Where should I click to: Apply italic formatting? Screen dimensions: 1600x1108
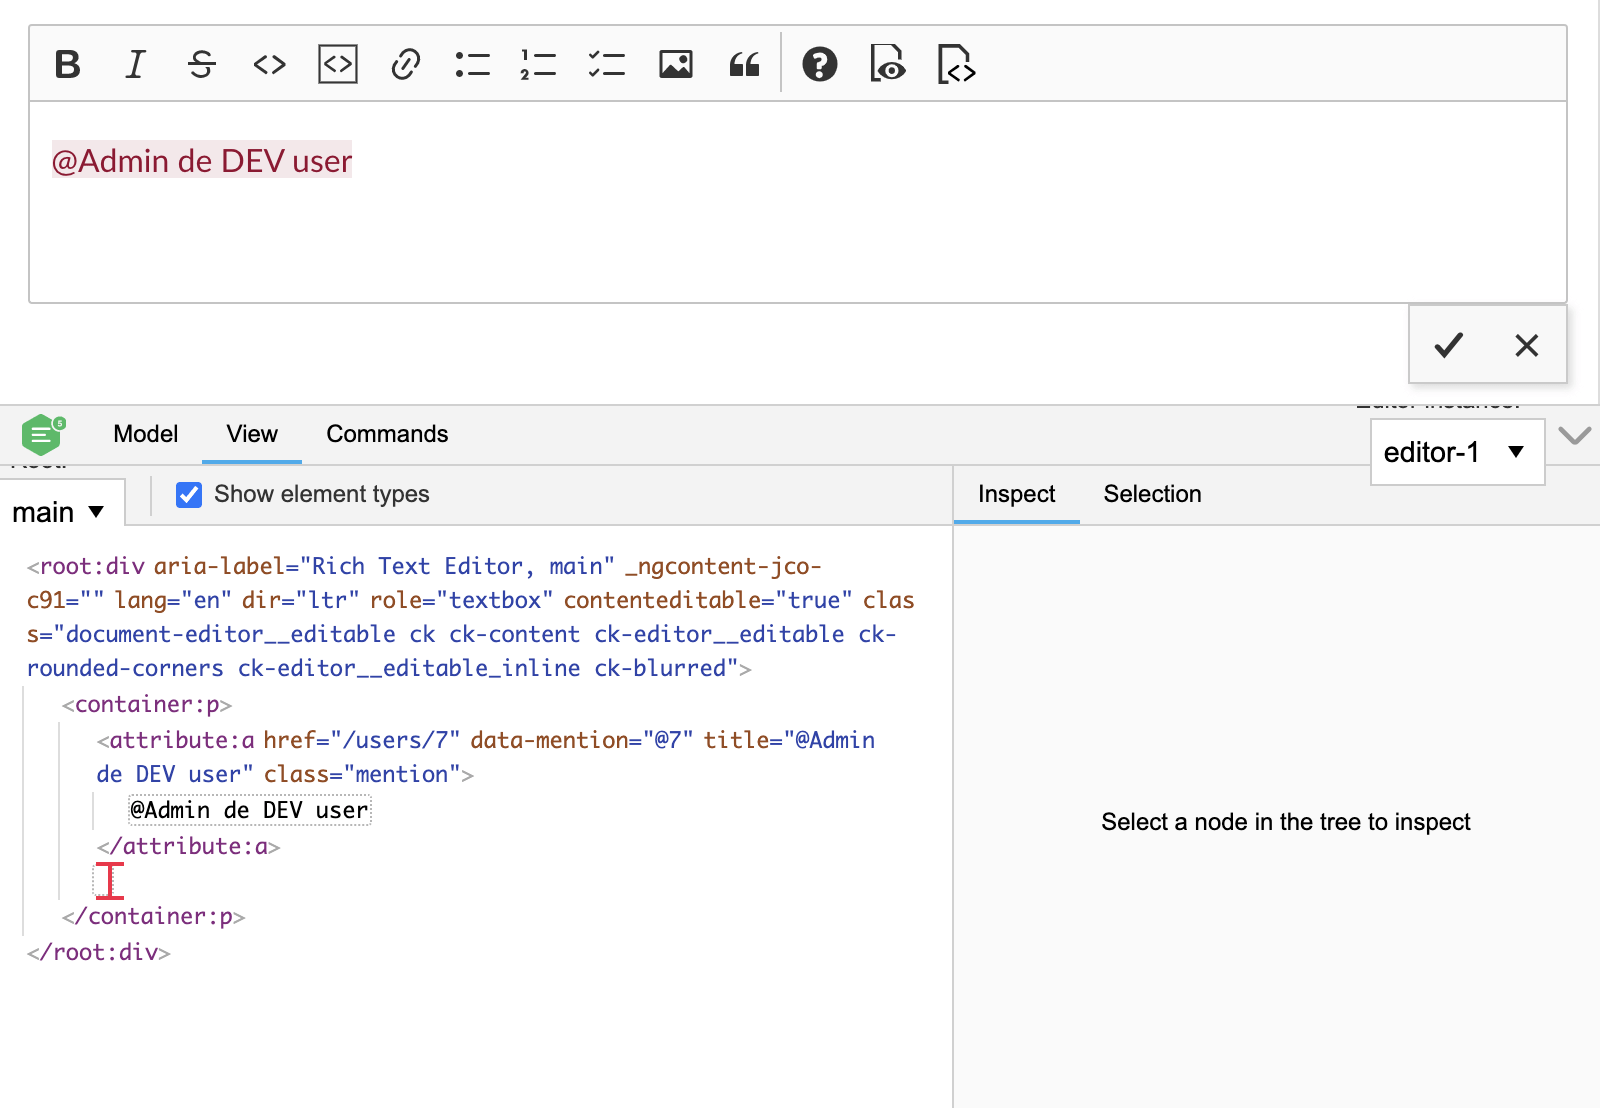(x=134, y=64)
